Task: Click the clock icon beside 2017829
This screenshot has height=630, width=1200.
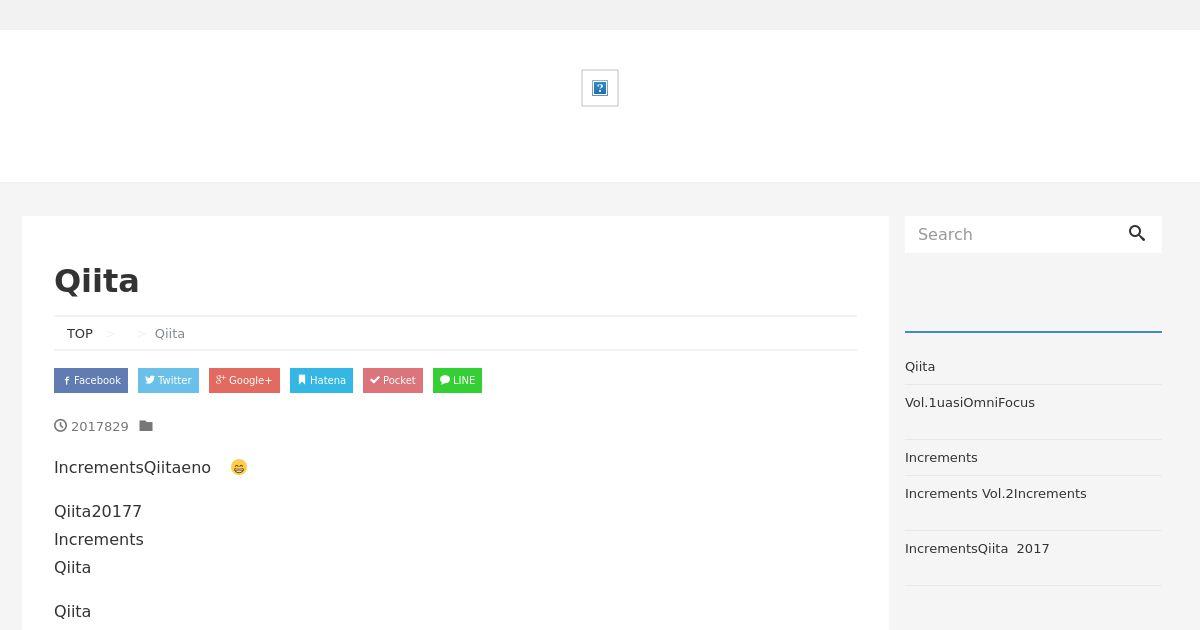Action: (61, 426)
